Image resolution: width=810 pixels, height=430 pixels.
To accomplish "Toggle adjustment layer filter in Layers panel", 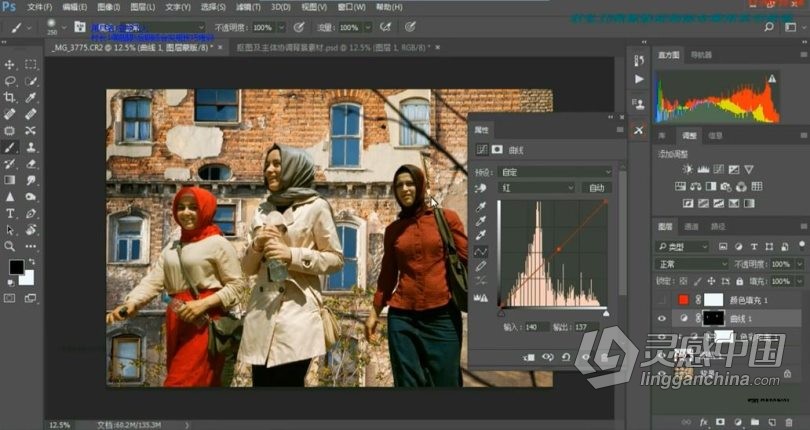I will (738, 247).
